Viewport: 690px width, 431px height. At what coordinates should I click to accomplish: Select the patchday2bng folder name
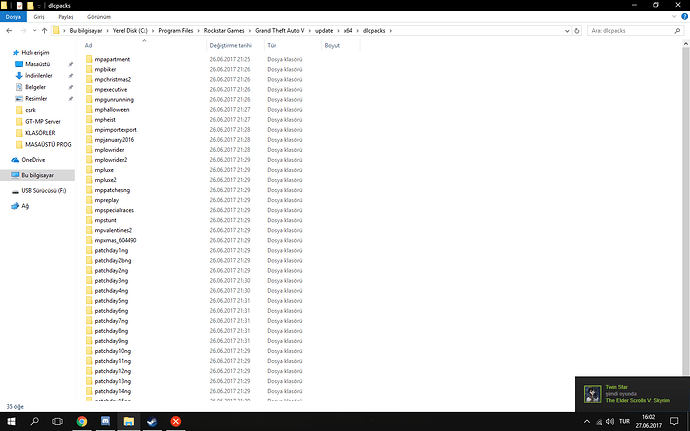point(113,261)
